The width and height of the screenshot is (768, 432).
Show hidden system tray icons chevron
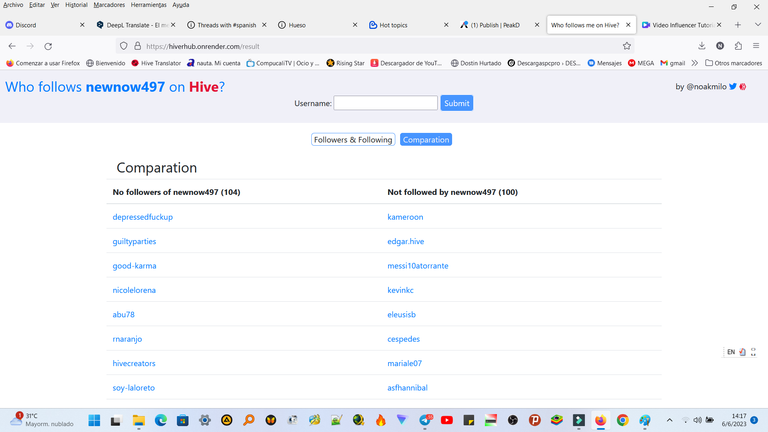point(670,420)
